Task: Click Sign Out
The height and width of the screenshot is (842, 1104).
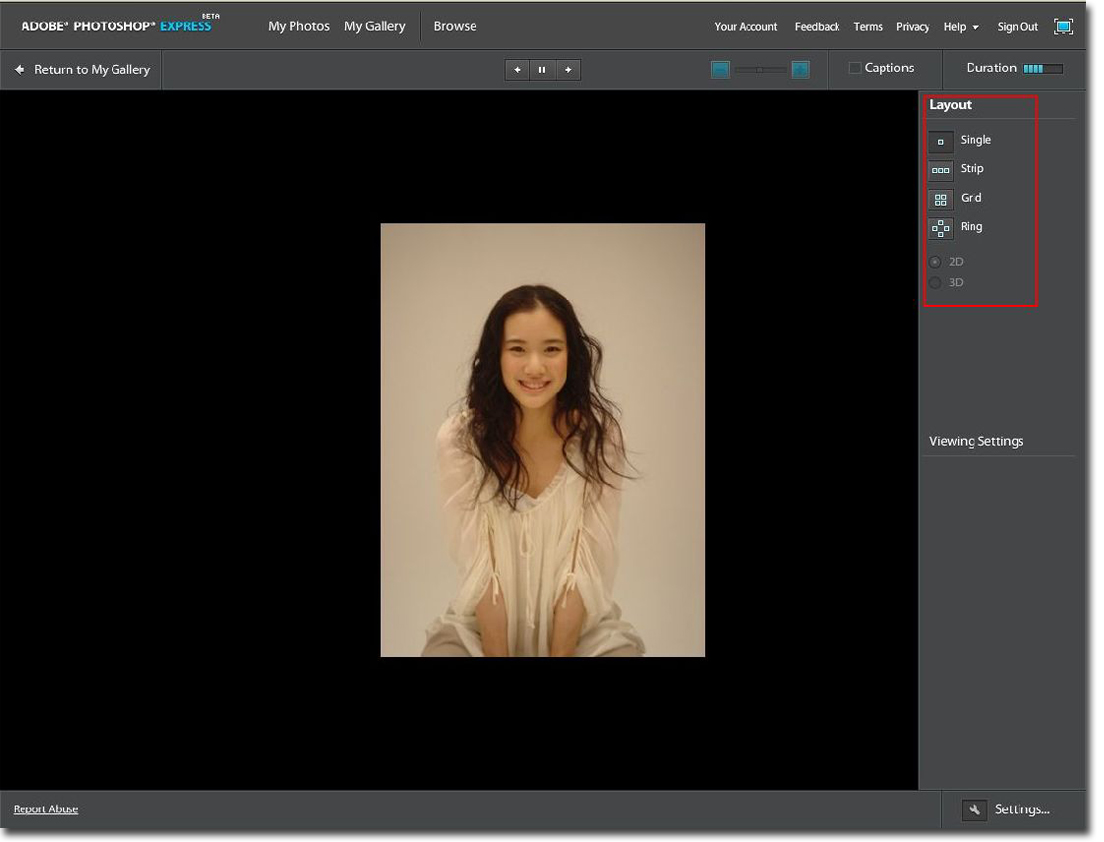Action: (1017, 27)
